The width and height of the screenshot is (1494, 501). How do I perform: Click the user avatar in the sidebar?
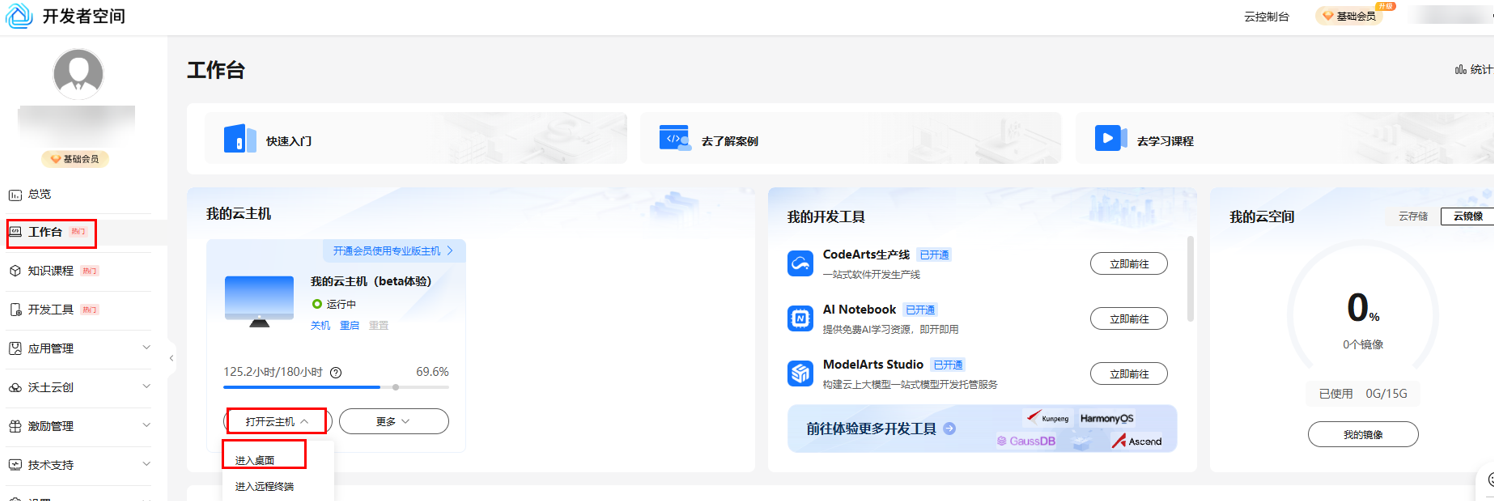click(78, 74)
